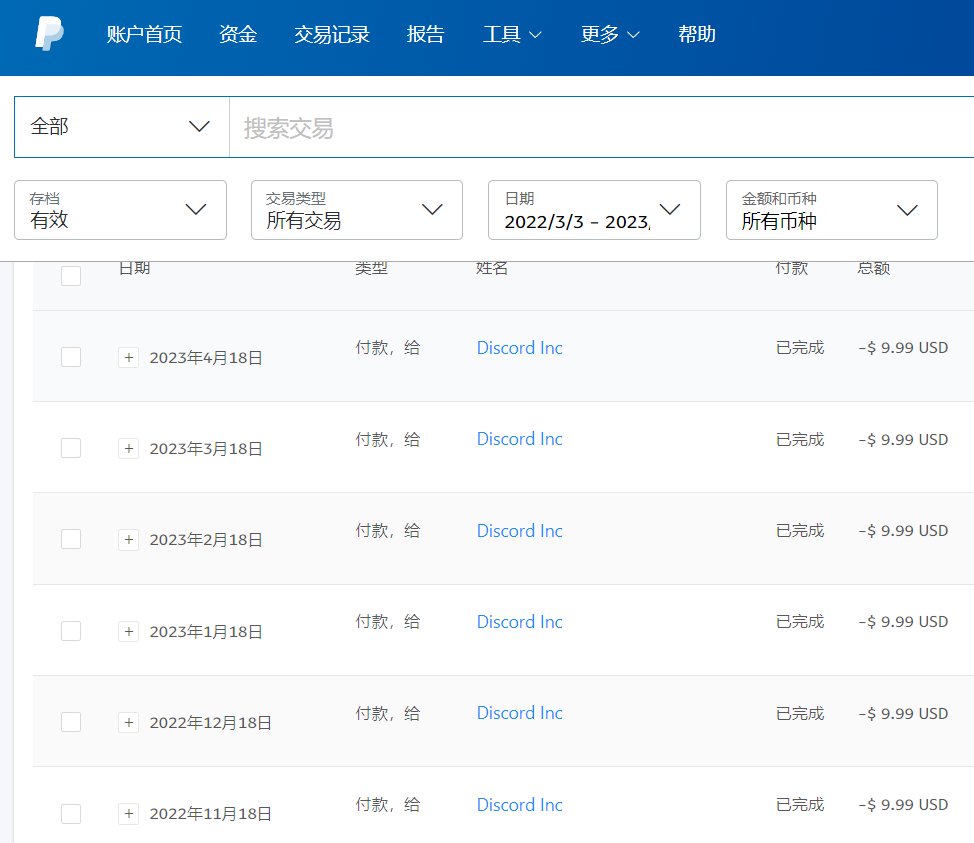Screen dimensions: 974x843
Task: Expand the 工具 dropdown menu
Action: pos(512,34)
